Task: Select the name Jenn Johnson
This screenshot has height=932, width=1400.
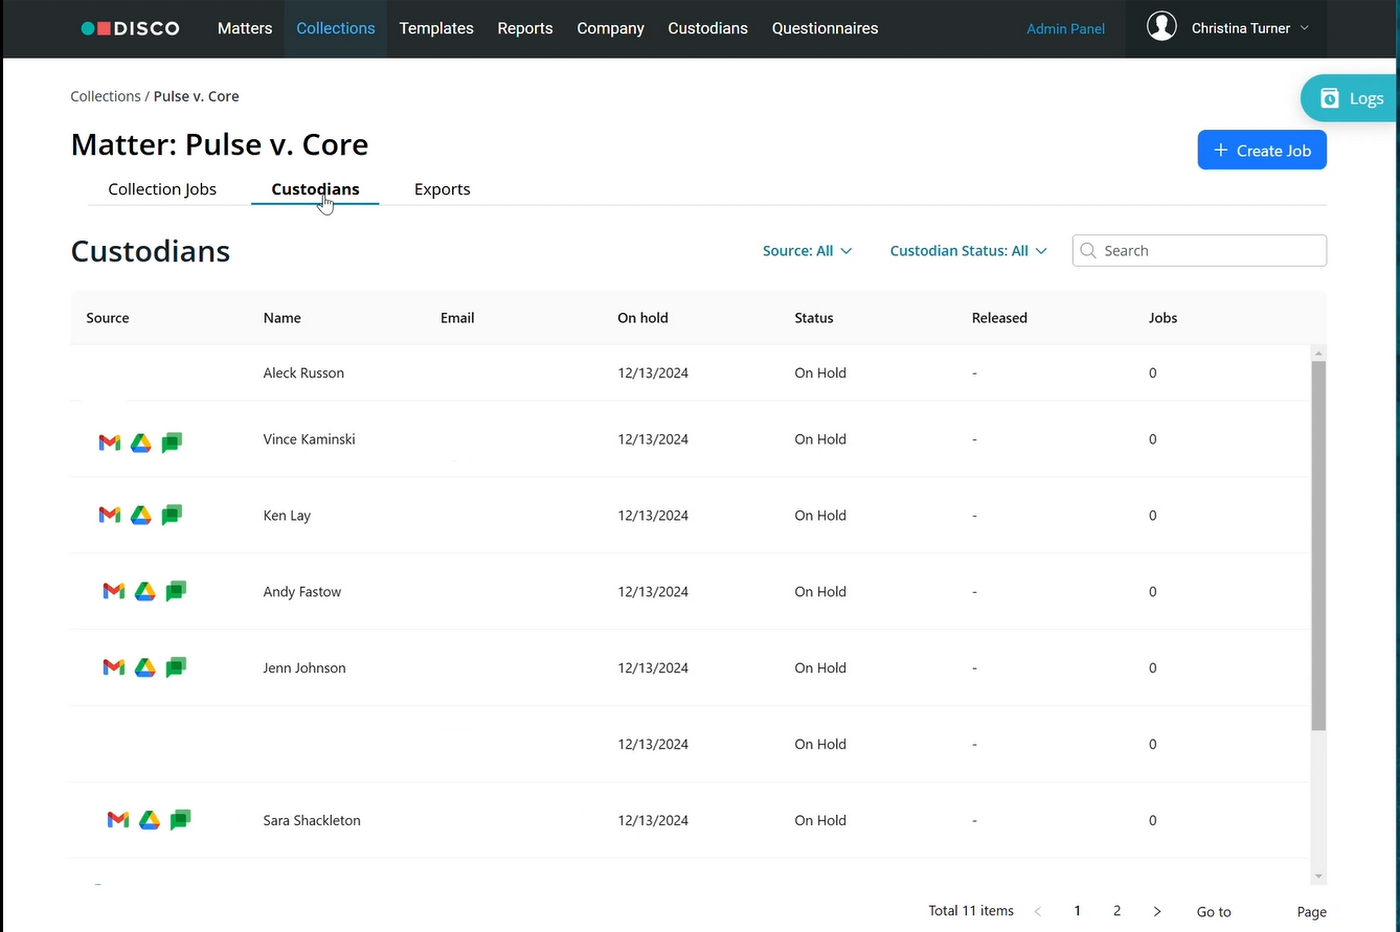Action: pyautogui.click(x=304, y=668)
